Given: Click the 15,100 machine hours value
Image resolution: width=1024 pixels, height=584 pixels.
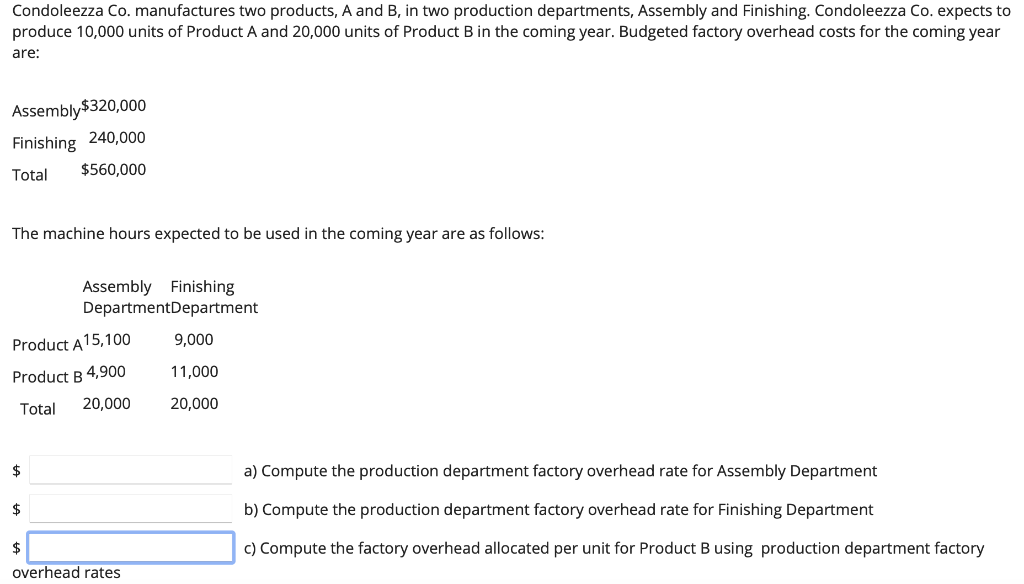Looking at the screenshot, I should 108,339.
